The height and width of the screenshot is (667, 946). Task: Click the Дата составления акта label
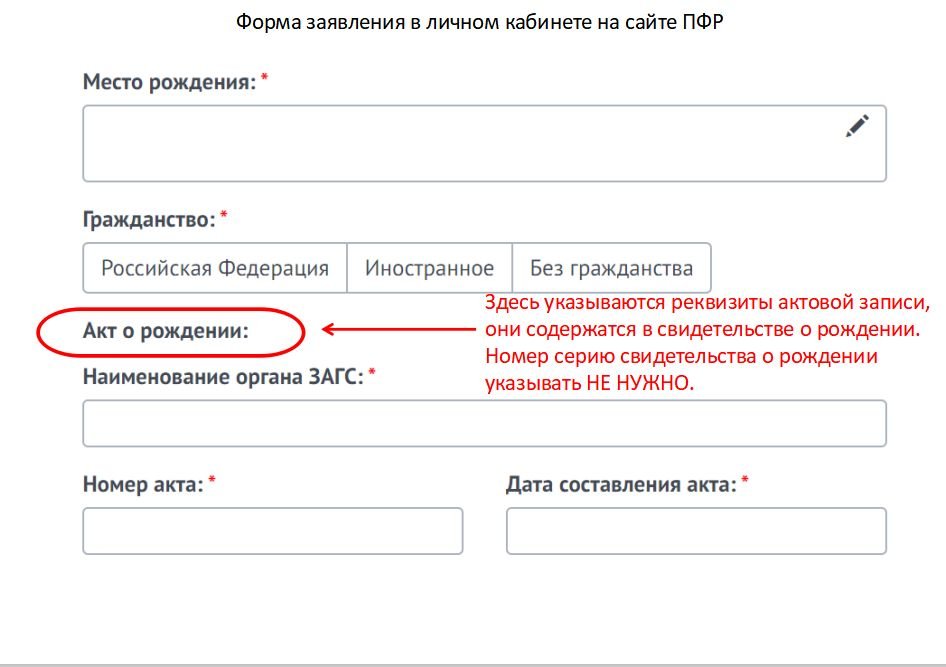click(x=621, y=484)
